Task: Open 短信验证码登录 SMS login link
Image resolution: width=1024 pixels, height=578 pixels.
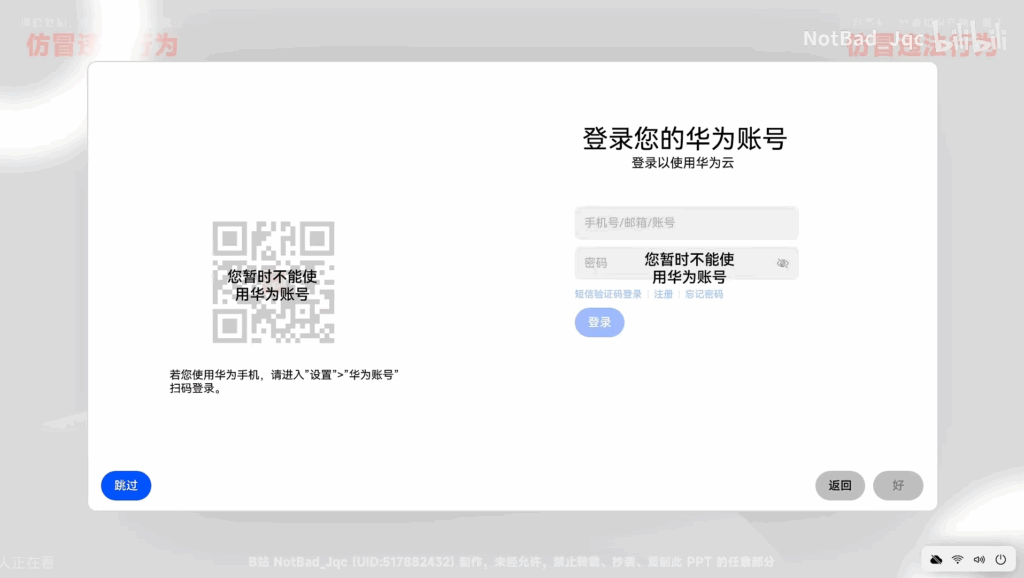Action: click(x=608, y=295)
